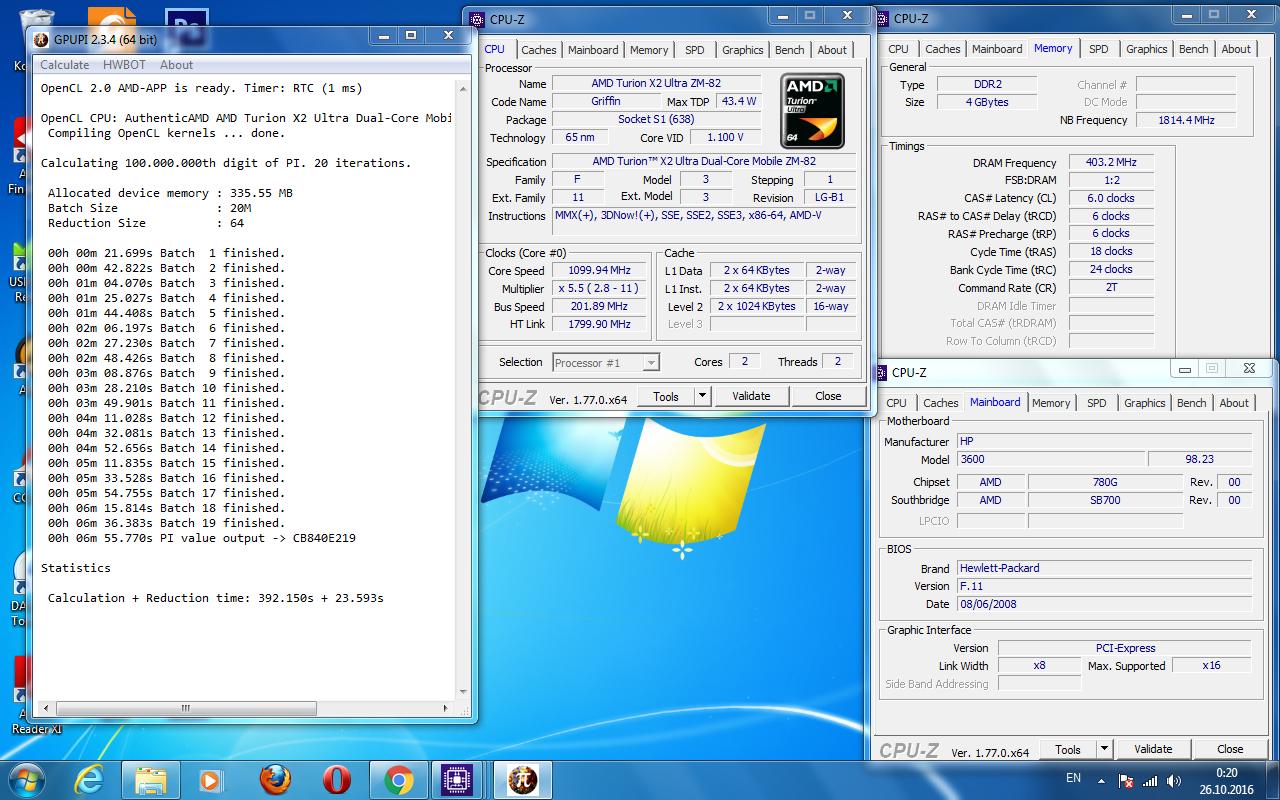
Task: Click Validate in CPU-Z Mainboard window
Action: coord(1153,749)
